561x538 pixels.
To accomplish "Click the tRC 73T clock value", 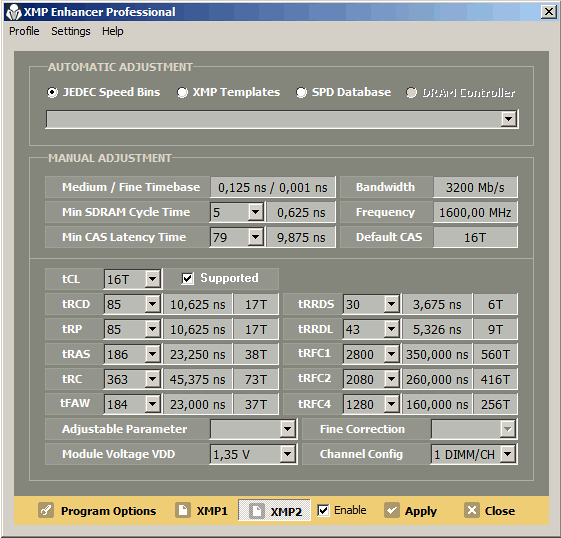I will point(256,379).
